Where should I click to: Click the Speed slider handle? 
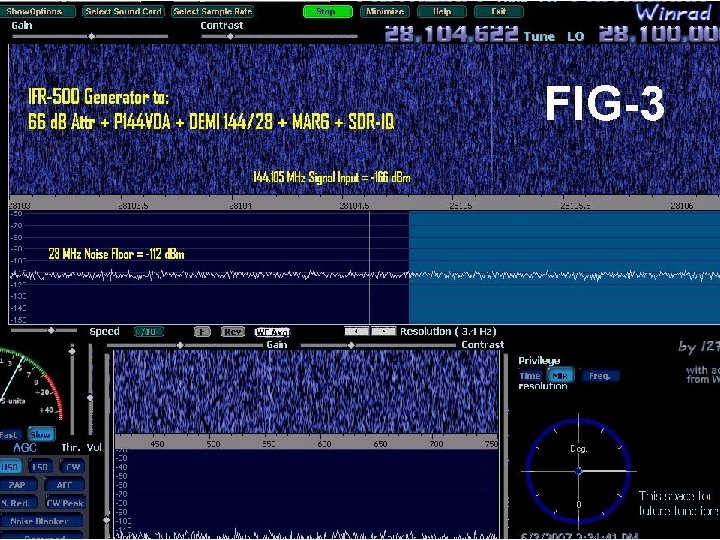pos(51,330)
